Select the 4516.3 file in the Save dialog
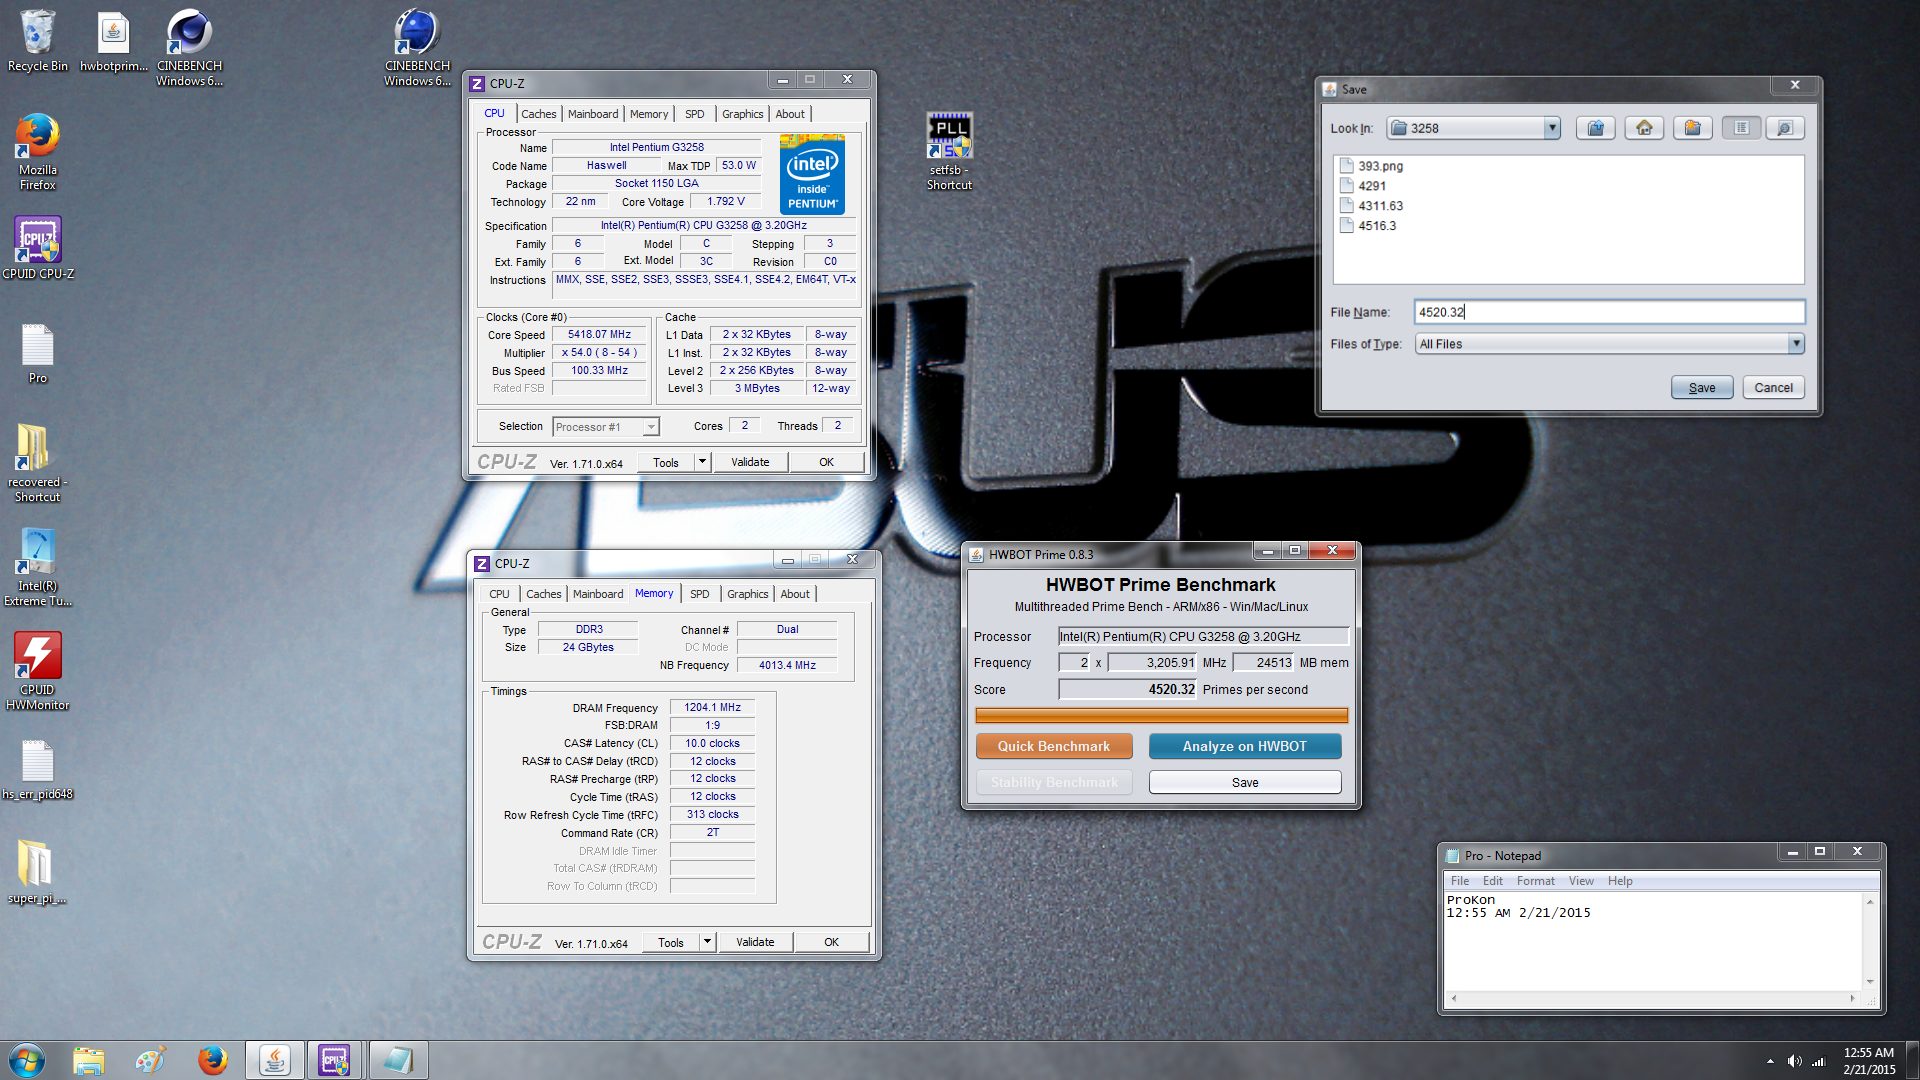 (1368, 226)
